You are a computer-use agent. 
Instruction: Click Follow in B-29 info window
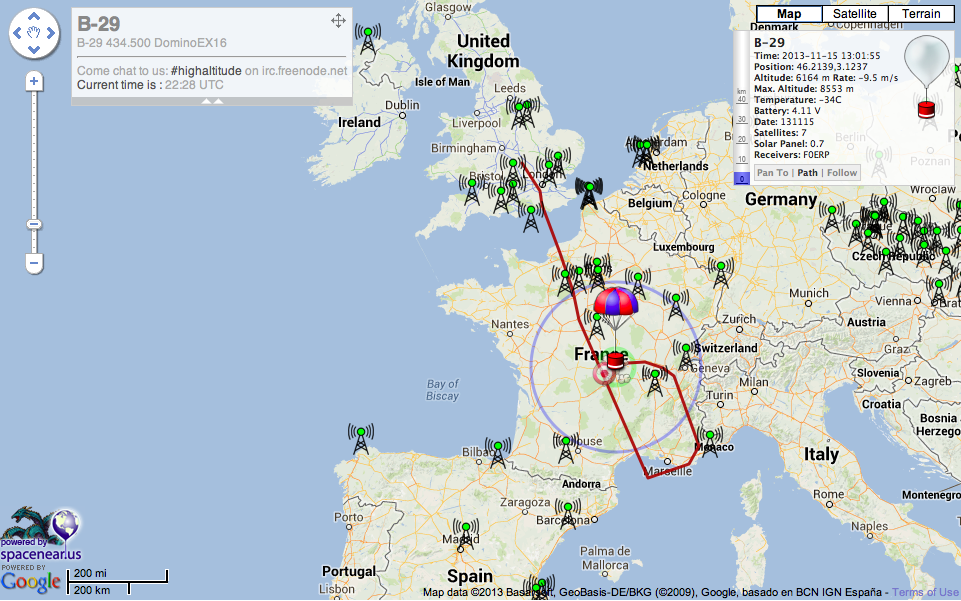[841, 173]
